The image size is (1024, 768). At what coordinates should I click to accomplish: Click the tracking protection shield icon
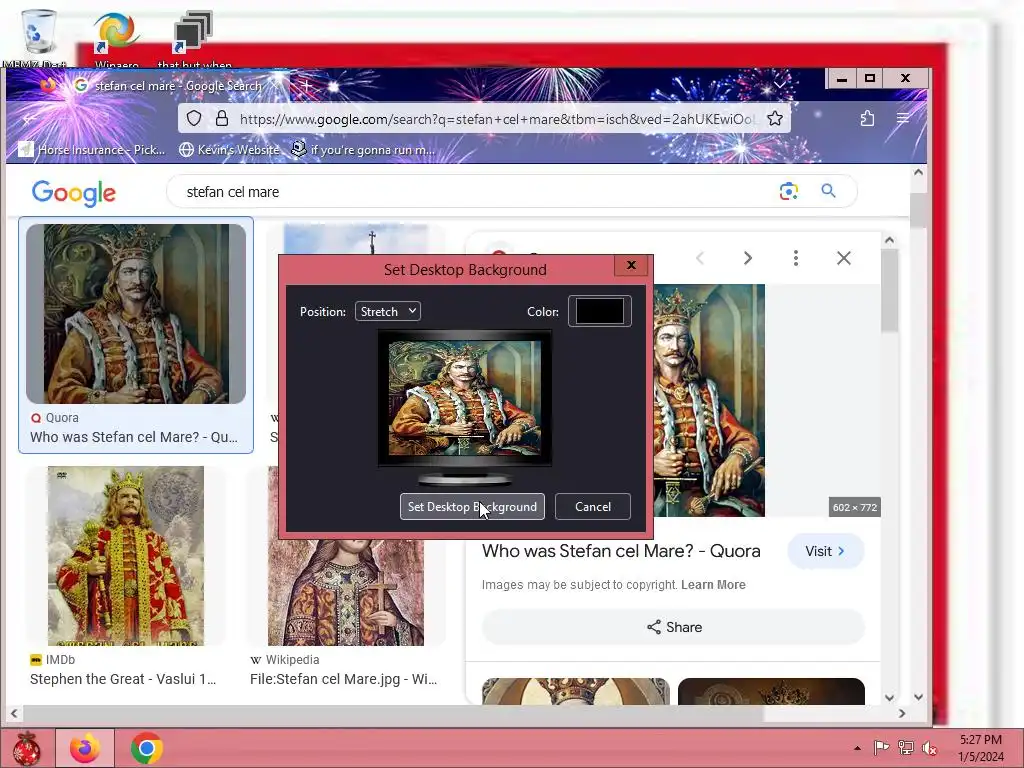[x=194, y=118]
